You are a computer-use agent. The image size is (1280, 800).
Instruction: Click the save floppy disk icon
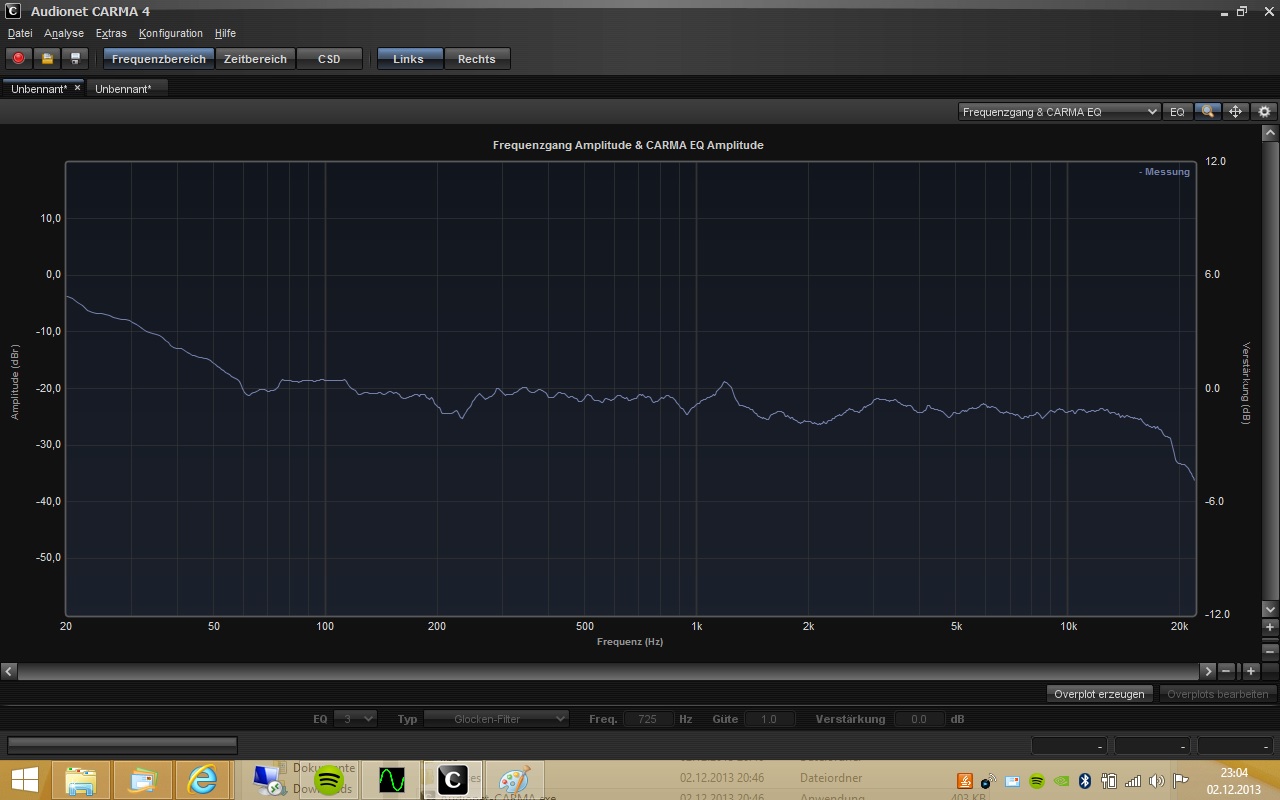[75, 59]
